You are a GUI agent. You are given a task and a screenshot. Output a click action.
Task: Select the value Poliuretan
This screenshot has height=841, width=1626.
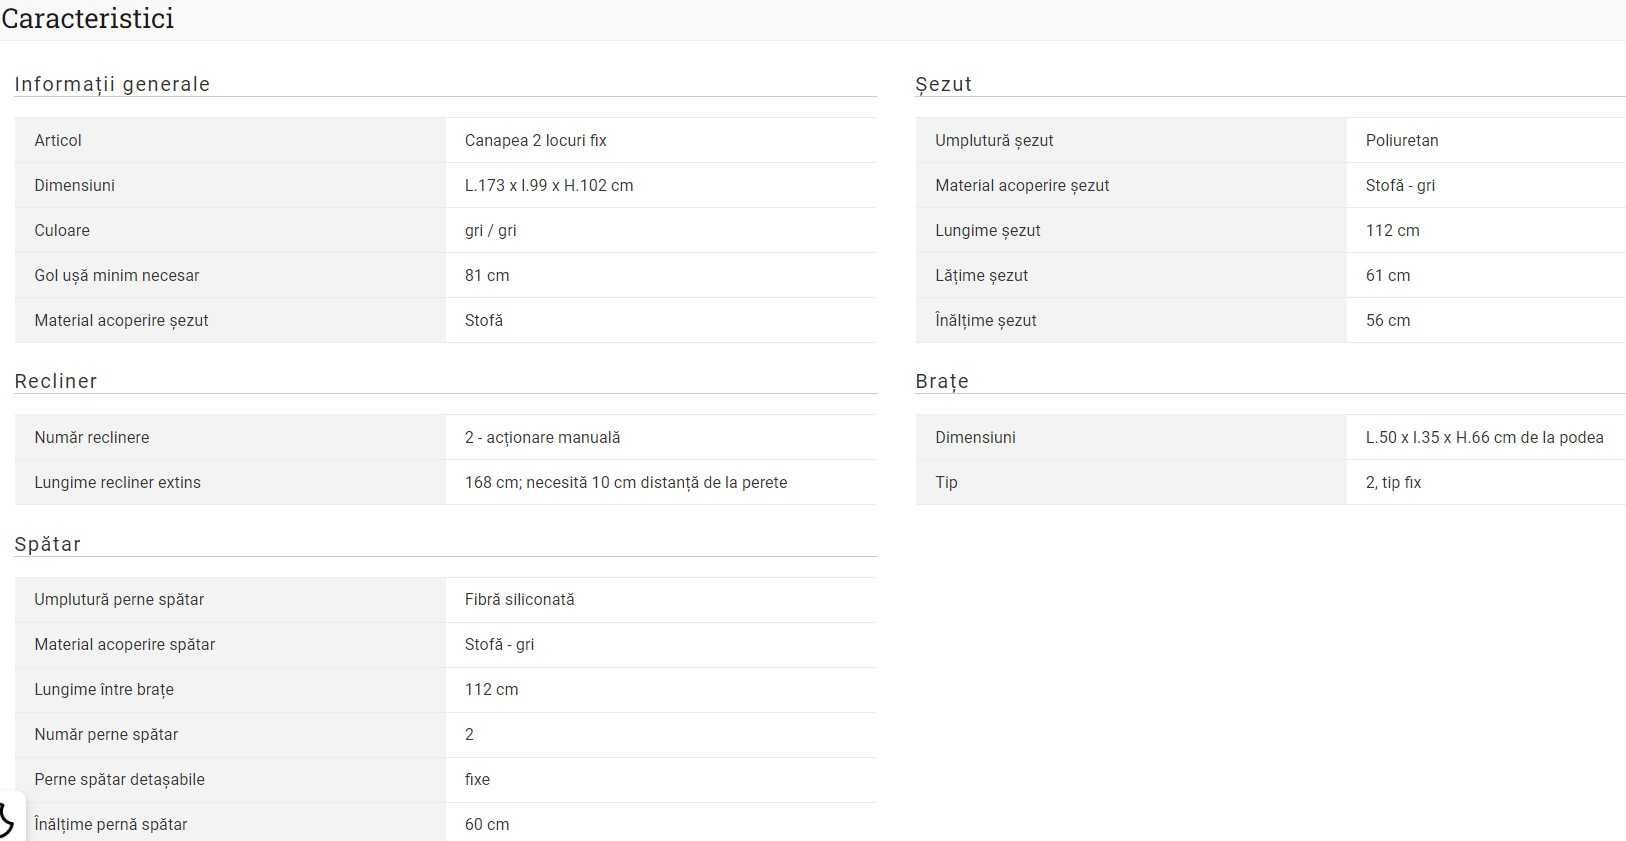click(x=1402, y=140)
